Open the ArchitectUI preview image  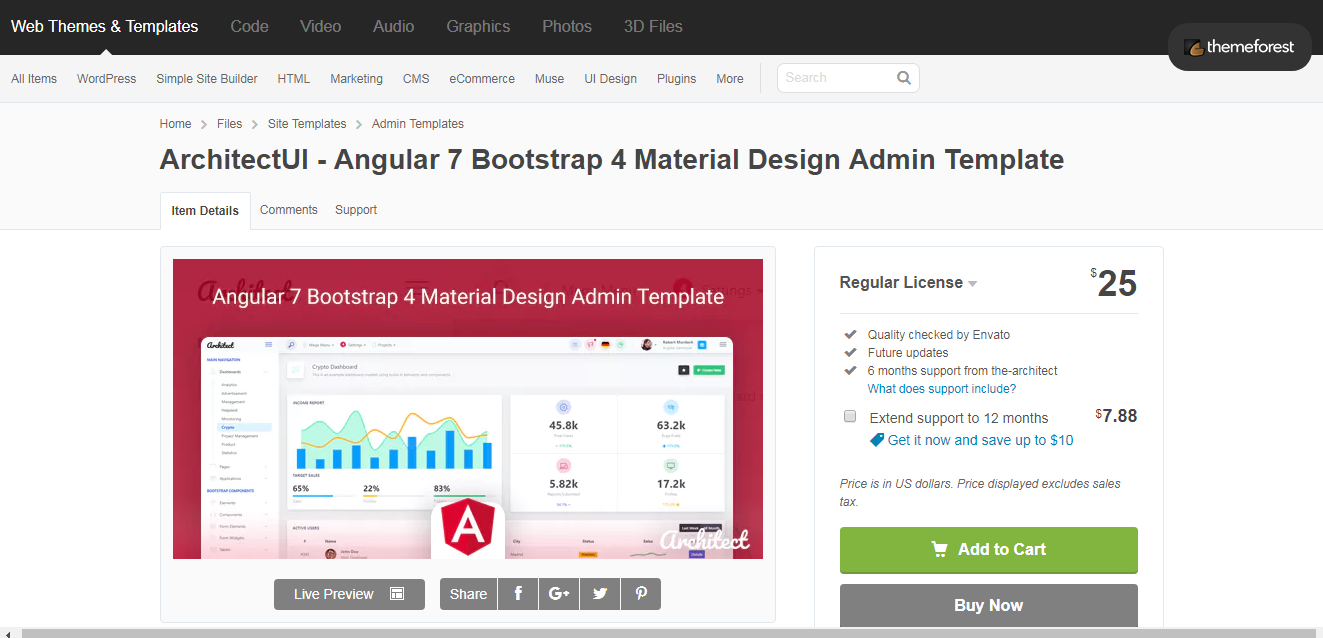tap(468, 409)
